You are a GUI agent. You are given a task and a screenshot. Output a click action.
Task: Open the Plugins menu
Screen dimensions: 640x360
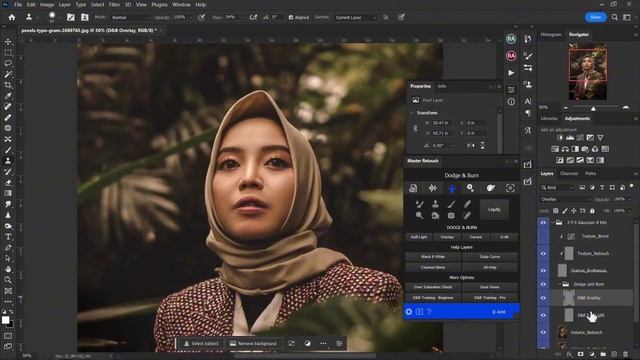click(x=159, y=4)
